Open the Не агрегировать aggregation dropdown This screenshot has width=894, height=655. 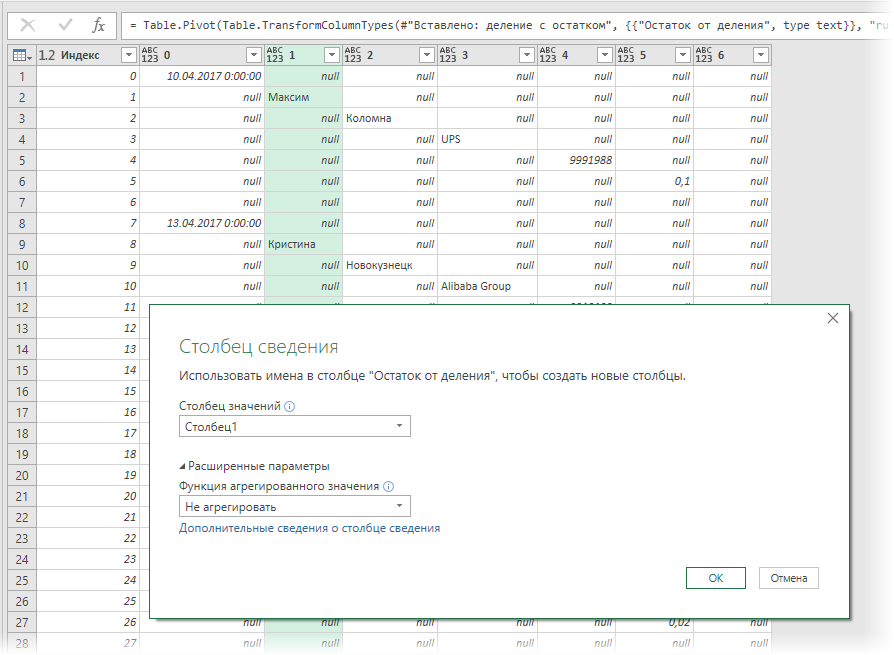point(295,506)
